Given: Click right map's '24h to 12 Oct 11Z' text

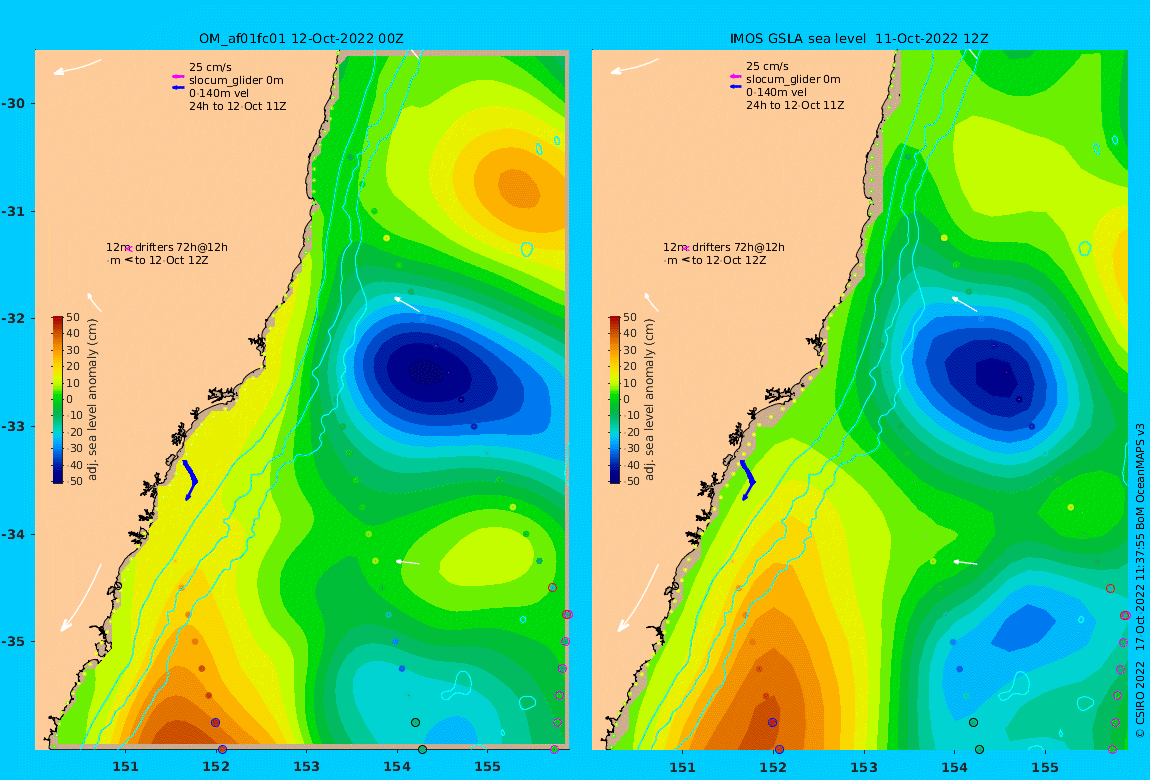Looking at the screenshot, I should click(x=795, y=106).
